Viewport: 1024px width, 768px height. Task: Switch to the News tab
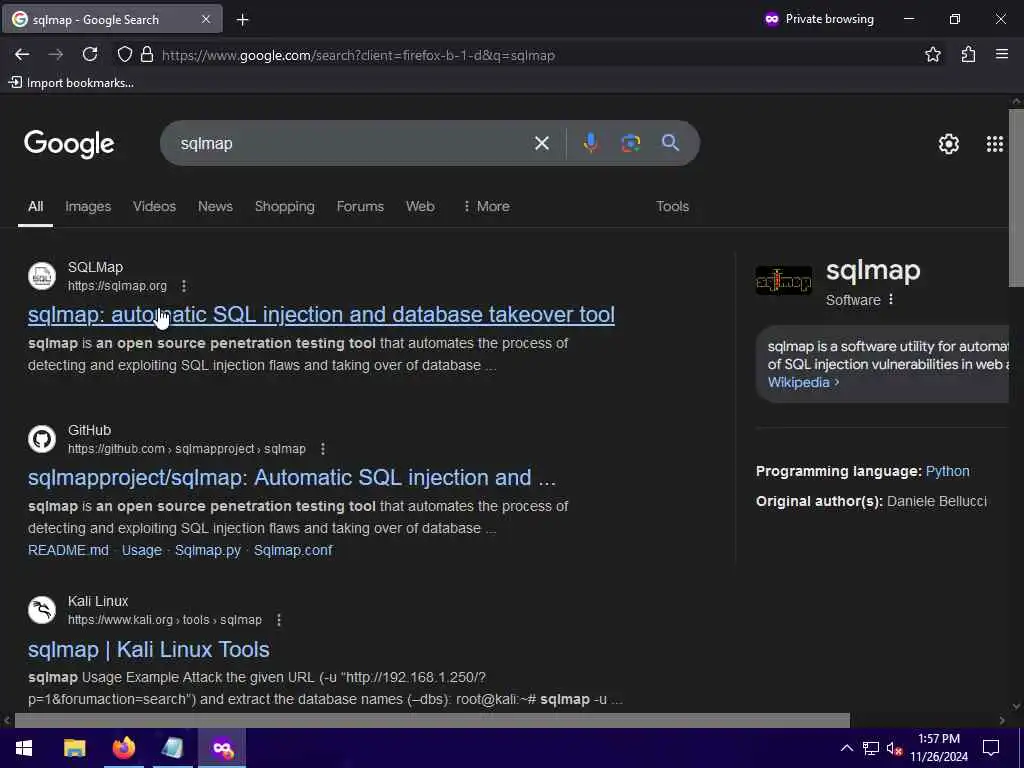(216, 206)
